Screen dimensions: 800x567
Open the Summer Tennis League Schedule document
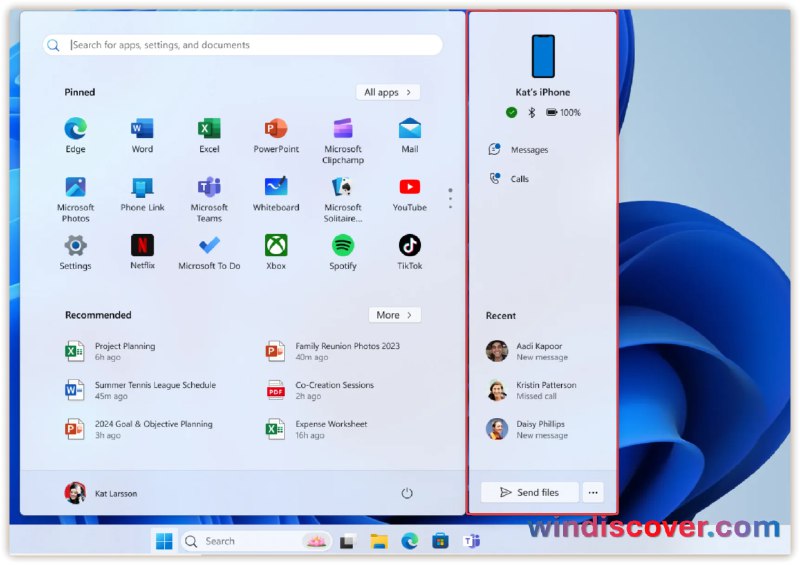(x=140, y=390)
